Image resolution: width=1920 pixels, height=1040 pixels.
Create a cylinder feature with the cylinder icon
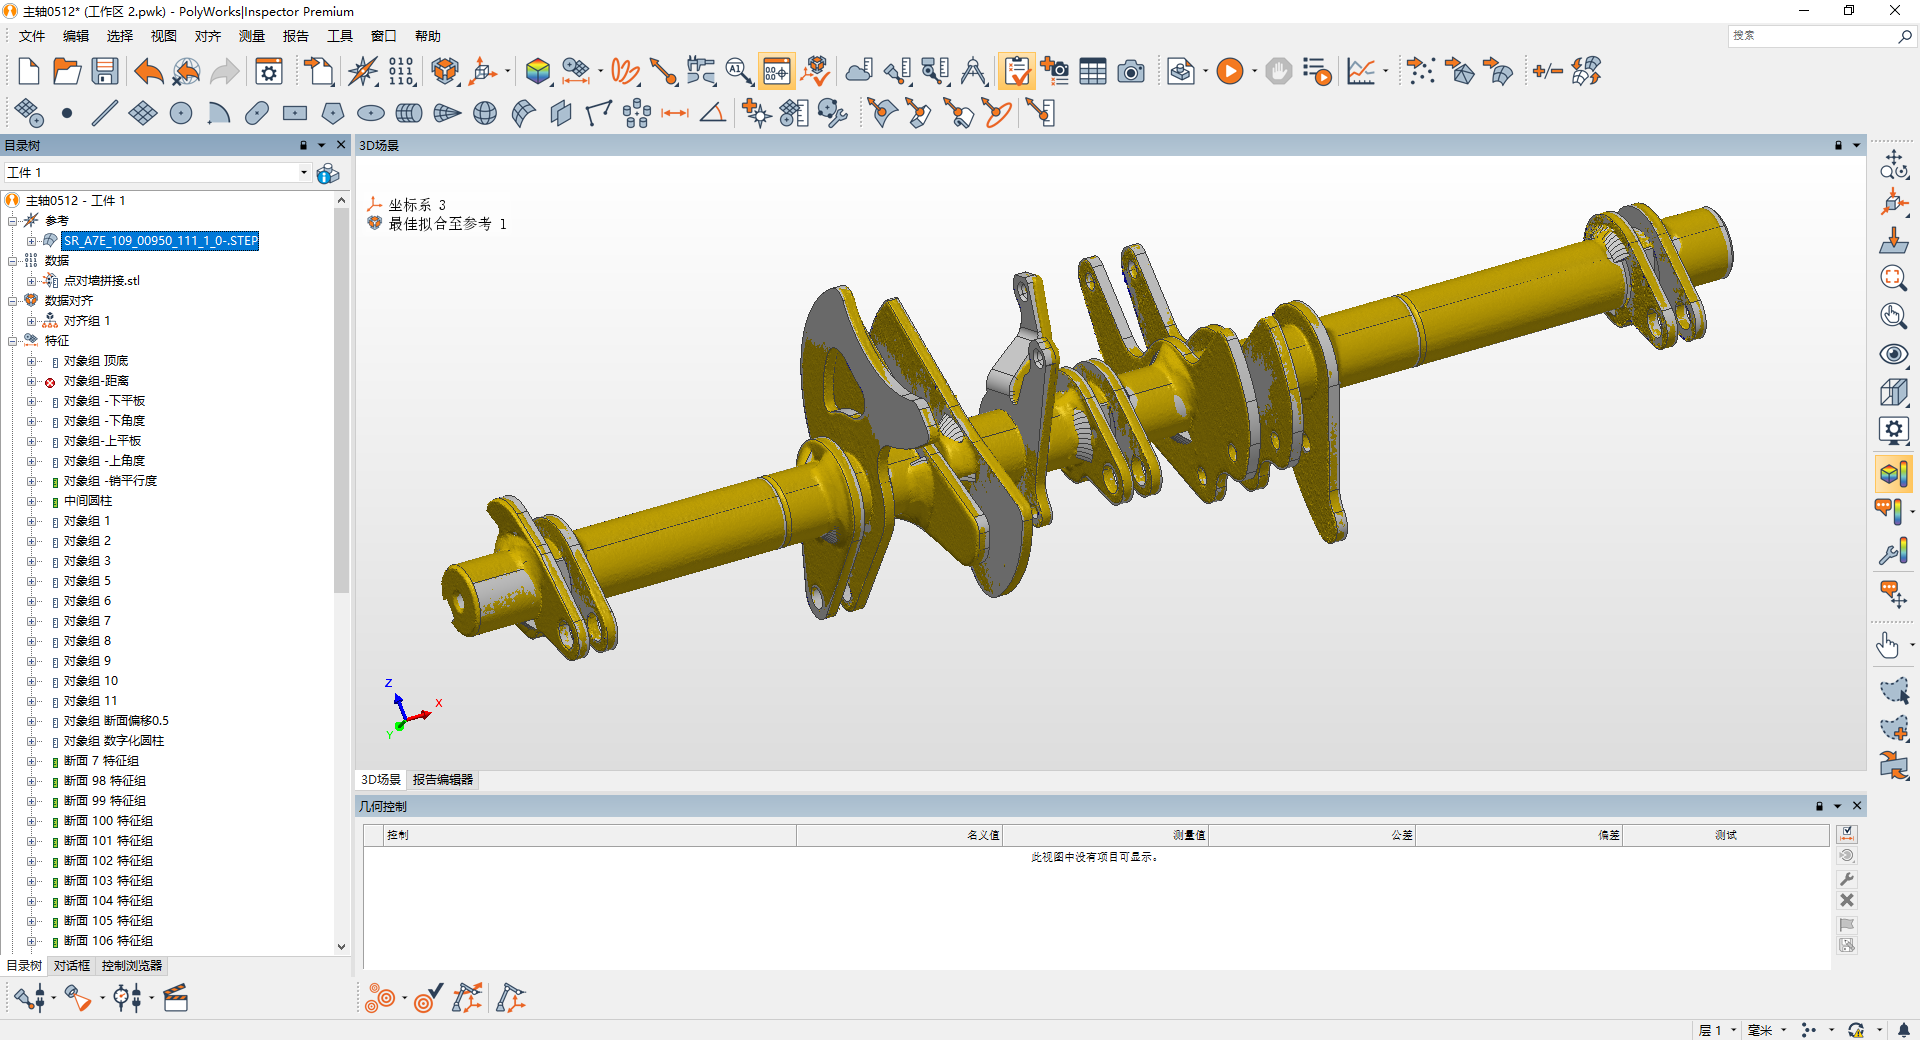point(409,114)
